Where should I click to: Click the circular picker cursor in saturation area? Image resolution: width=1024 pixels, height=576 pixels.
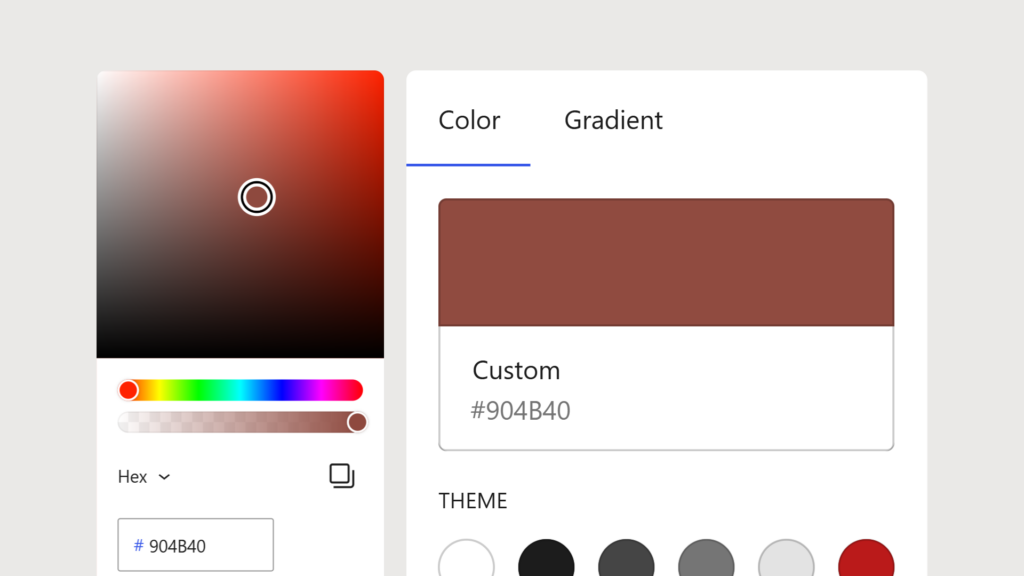[257, 197]
